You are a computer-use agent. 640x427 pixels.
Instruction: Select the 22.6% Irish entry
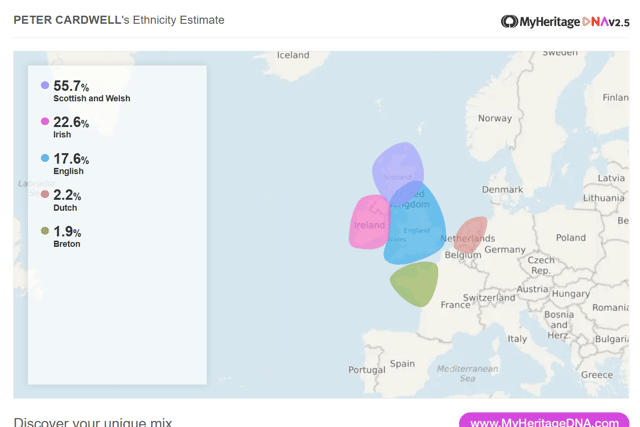65,127
